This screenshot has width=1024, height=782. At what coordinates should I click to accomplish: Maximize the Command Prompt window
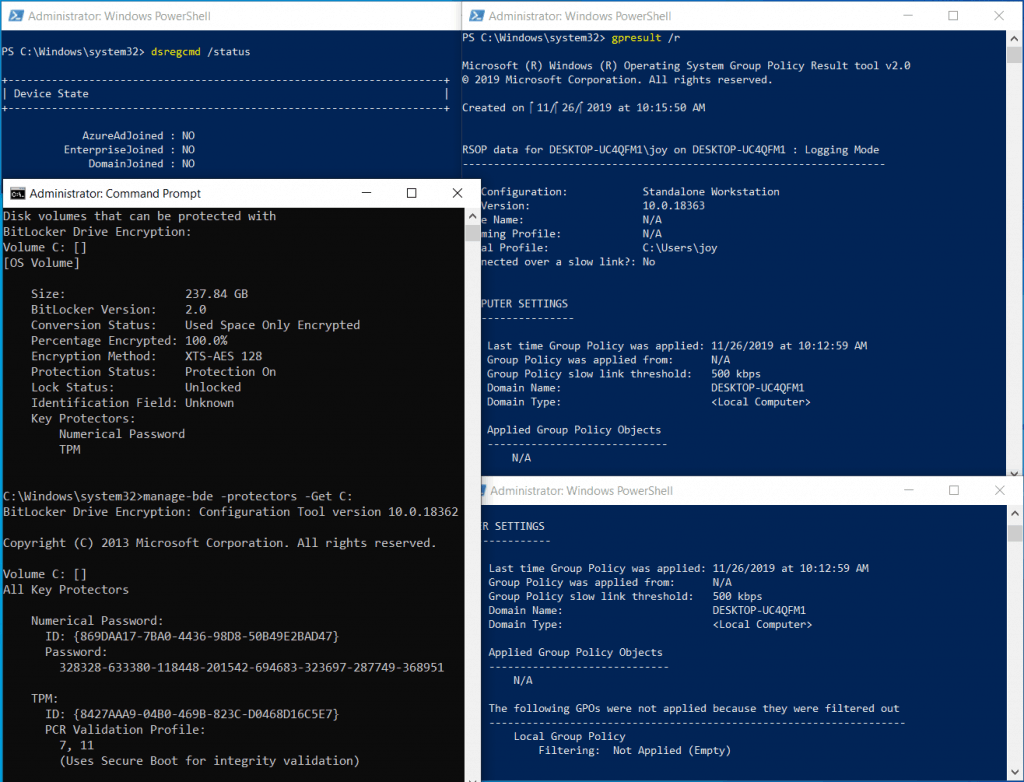point(411,193)
